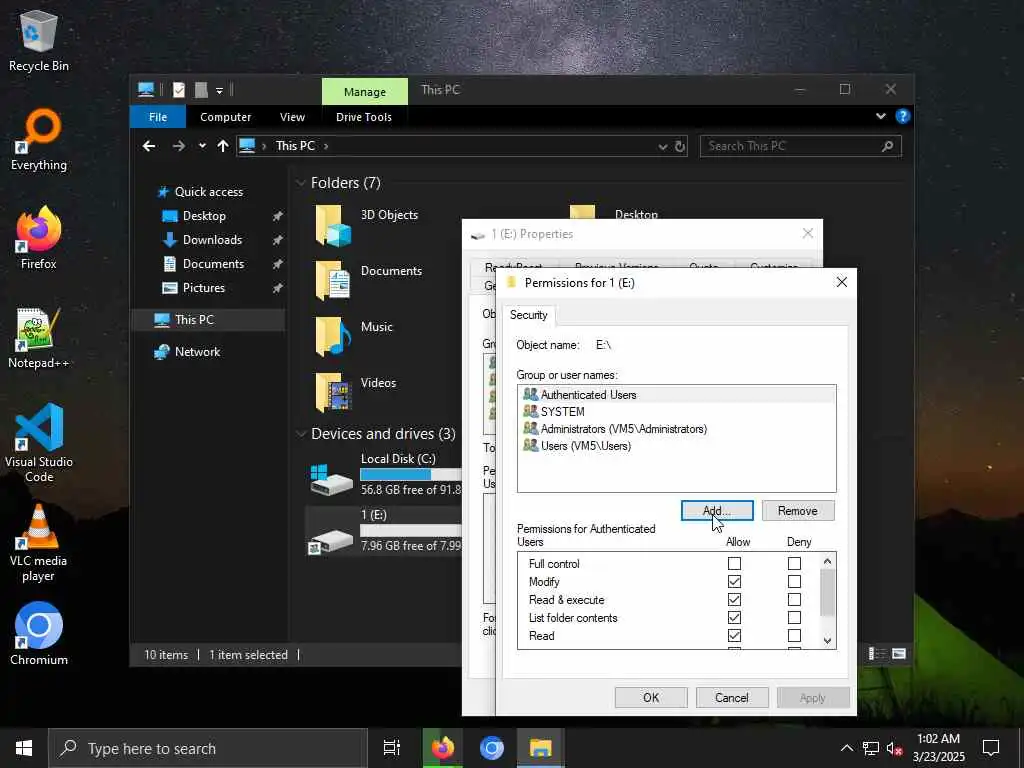1024x768 pixels.
Task: Open the recent locations dropdown arrow
Action: tap(202, 146)
